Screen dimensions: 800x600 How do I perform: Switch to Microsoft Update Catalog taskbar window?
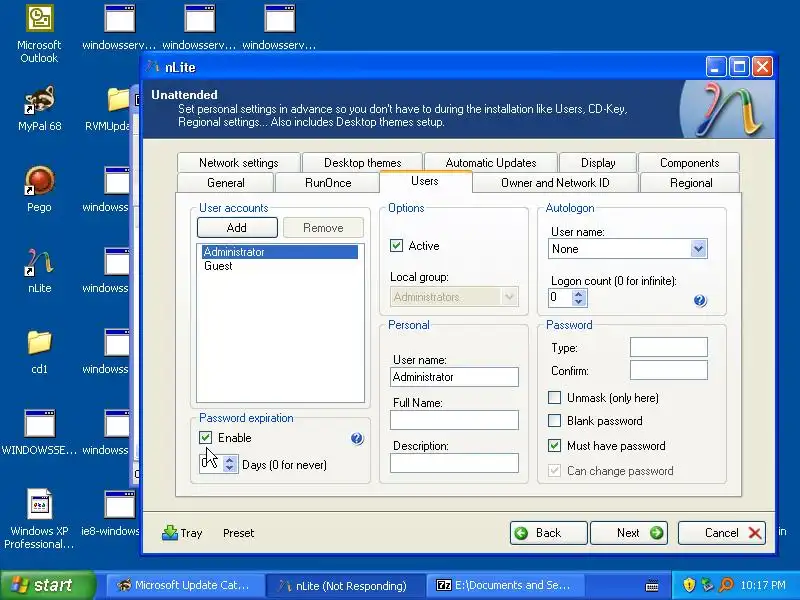(x=185, y=585)
